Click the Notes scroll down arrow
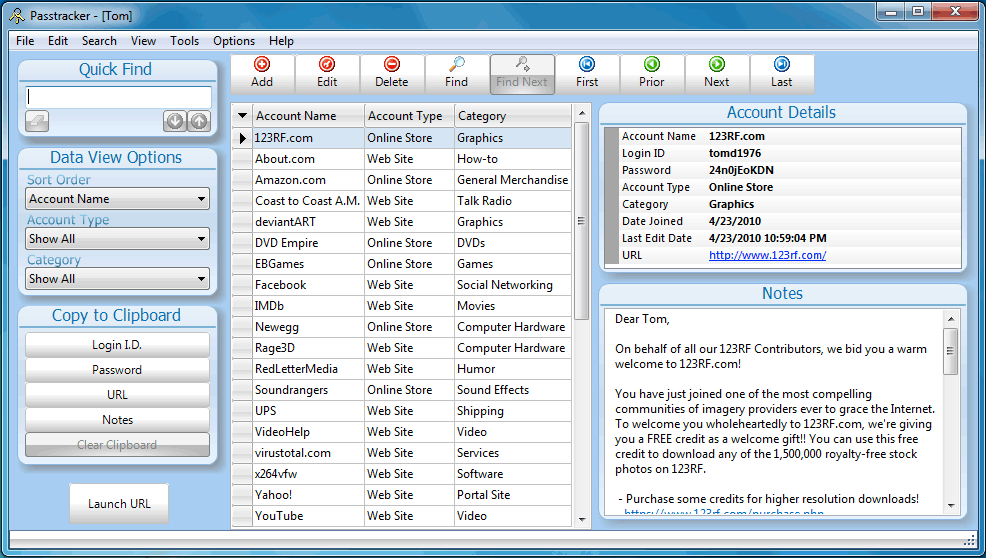This screenshot has width=986, height=558. pos(951,506)
